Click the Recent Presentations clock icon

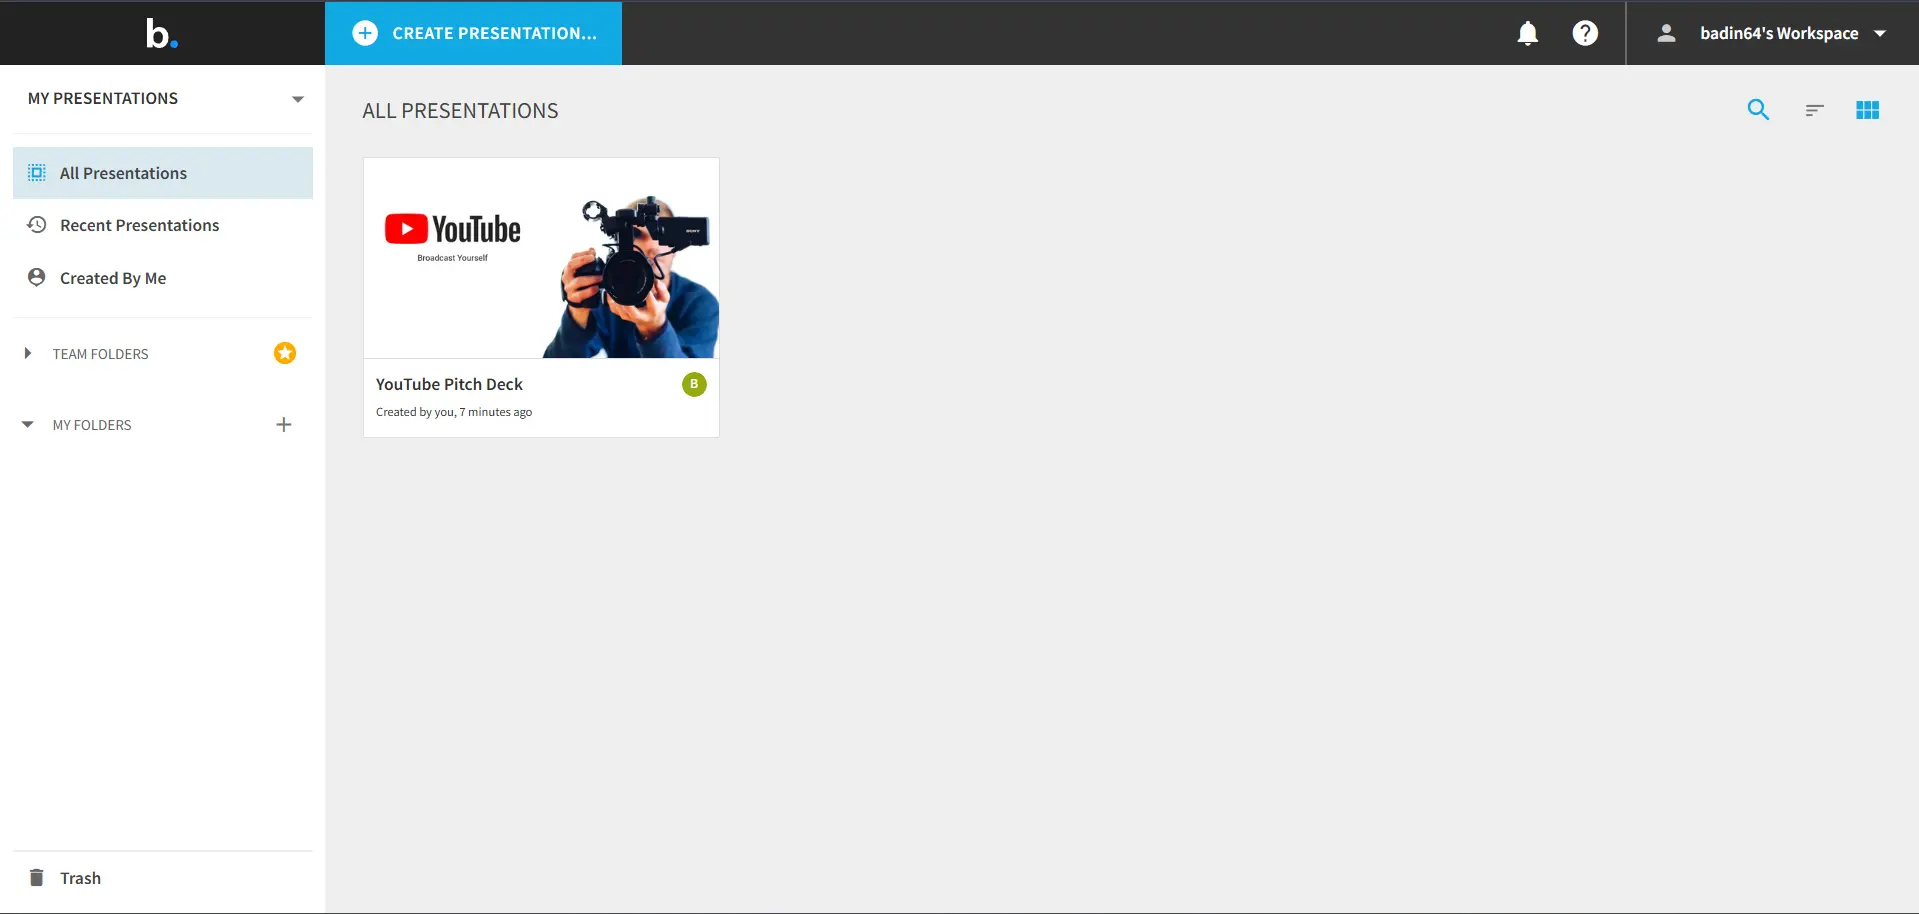(37, 224)
